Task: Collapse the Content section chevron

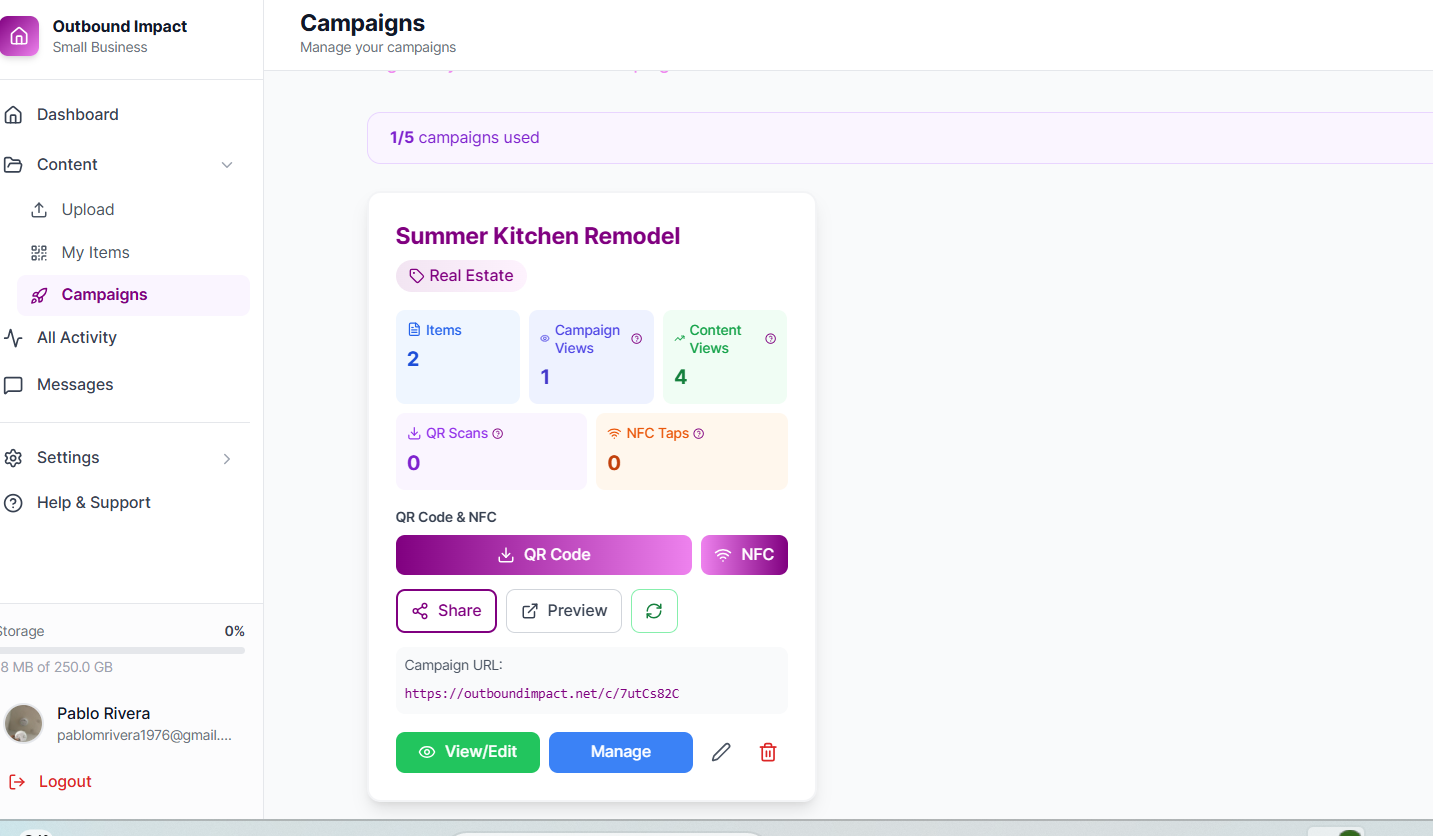Action: tap(227, 164)
